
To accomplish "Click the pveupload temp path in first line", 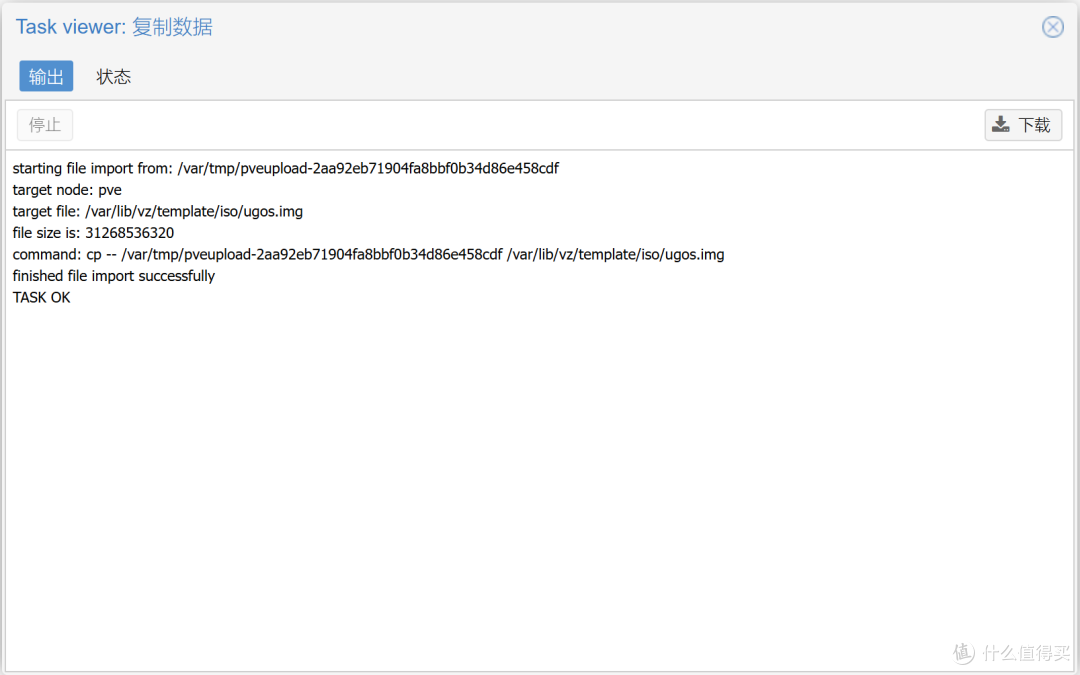I will pyautogui.click(x=368, y=169).
